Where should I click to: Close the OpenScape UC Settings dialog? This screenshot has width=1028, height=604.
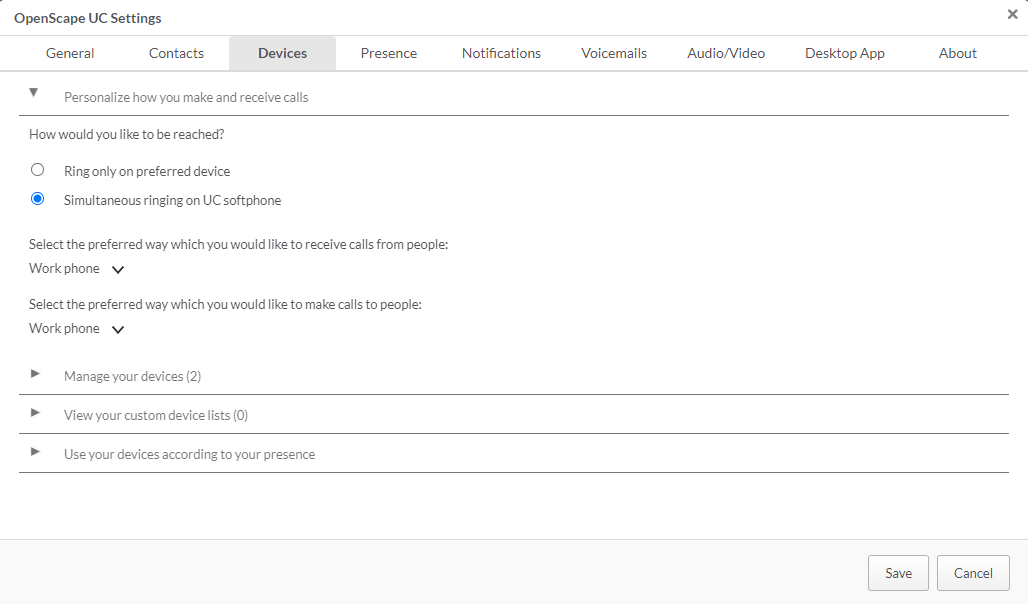(1012, 14)
